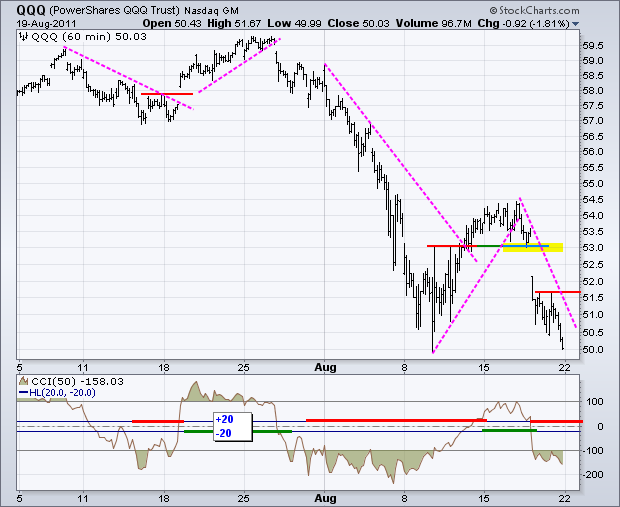Click the red resistance line at 51.5

pyautogui.click(x=558, y=292)
